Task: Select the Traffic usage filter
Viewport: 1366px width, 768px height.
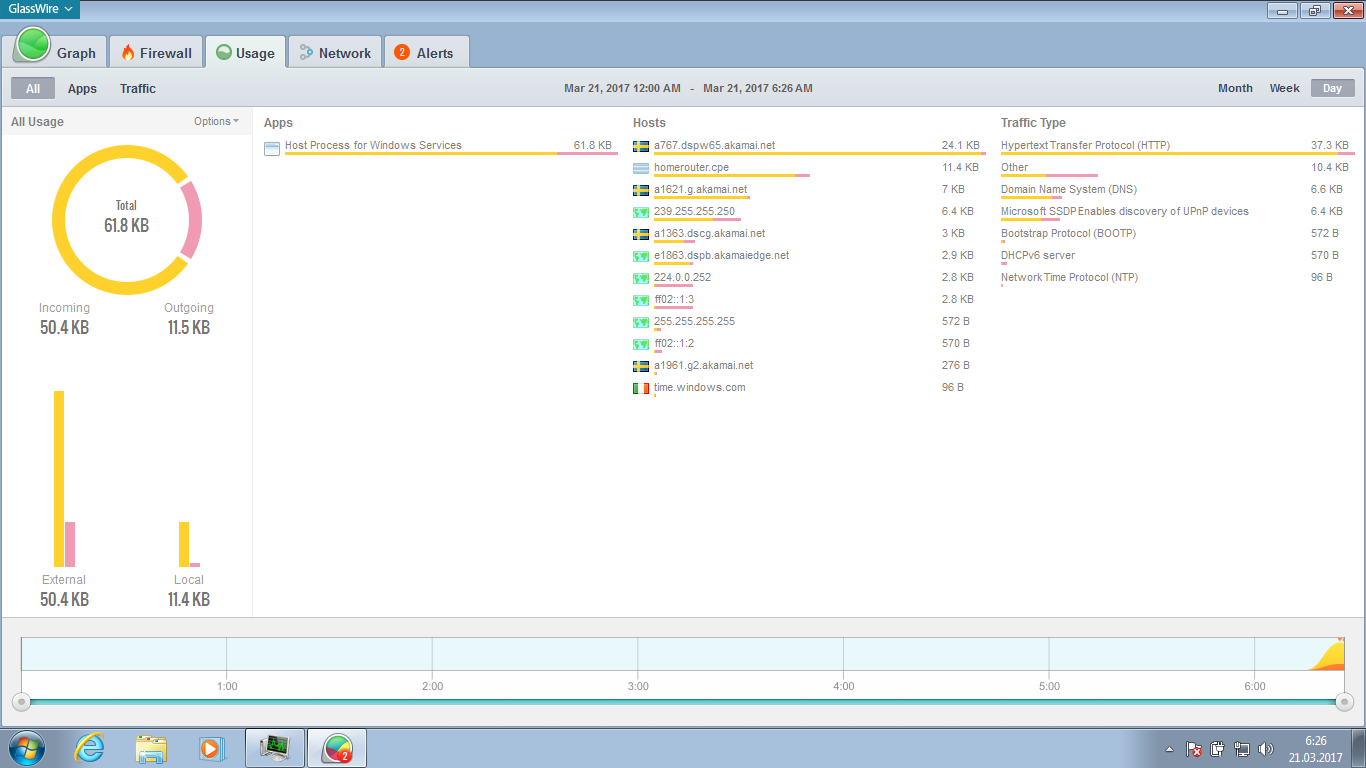Action: (x=138, y=89)
